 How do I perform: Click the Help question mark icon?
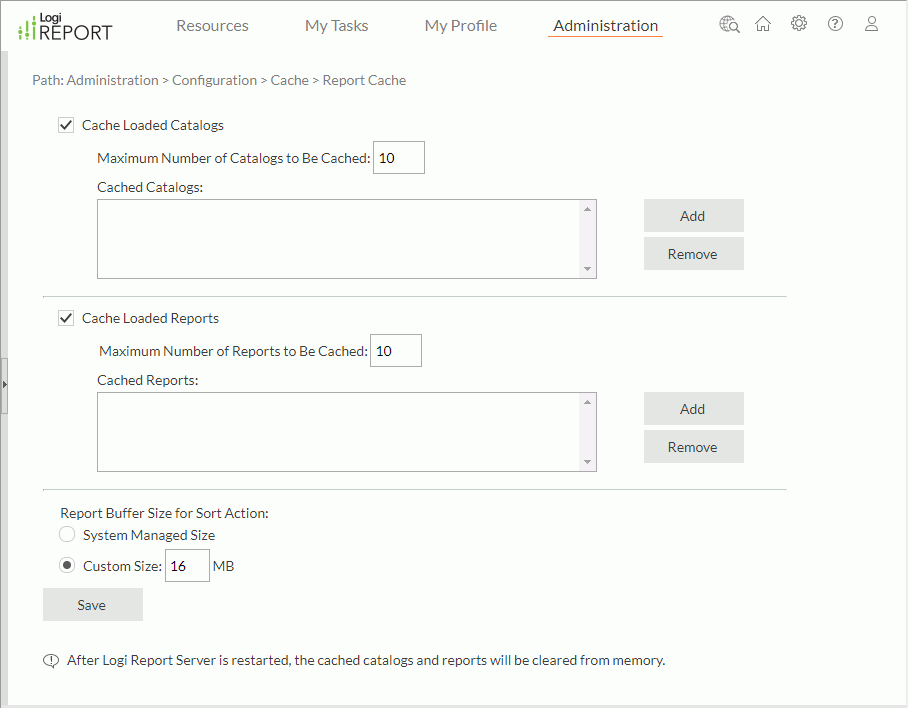[x=835, y=23]
